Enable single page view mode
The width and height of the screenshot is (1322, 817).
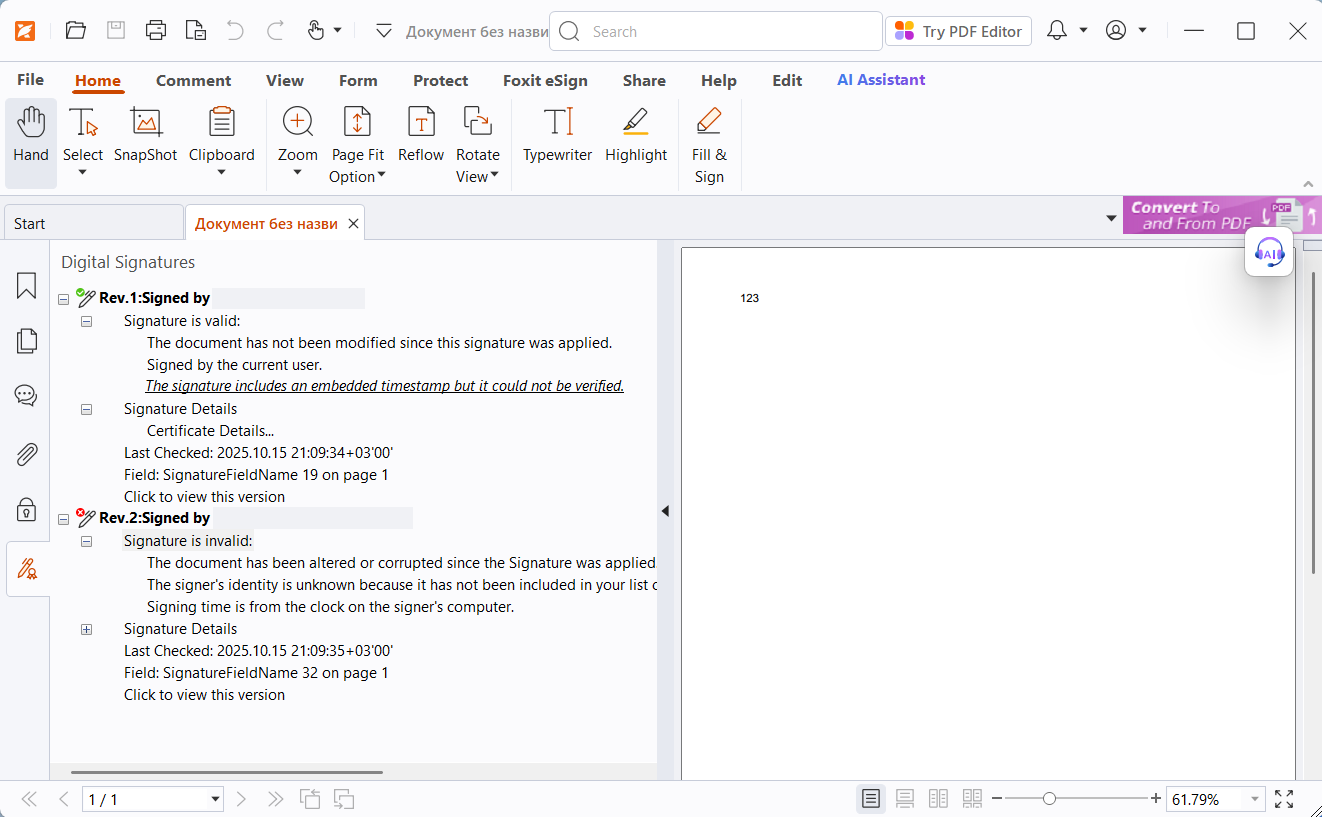(x=871, y=799)
